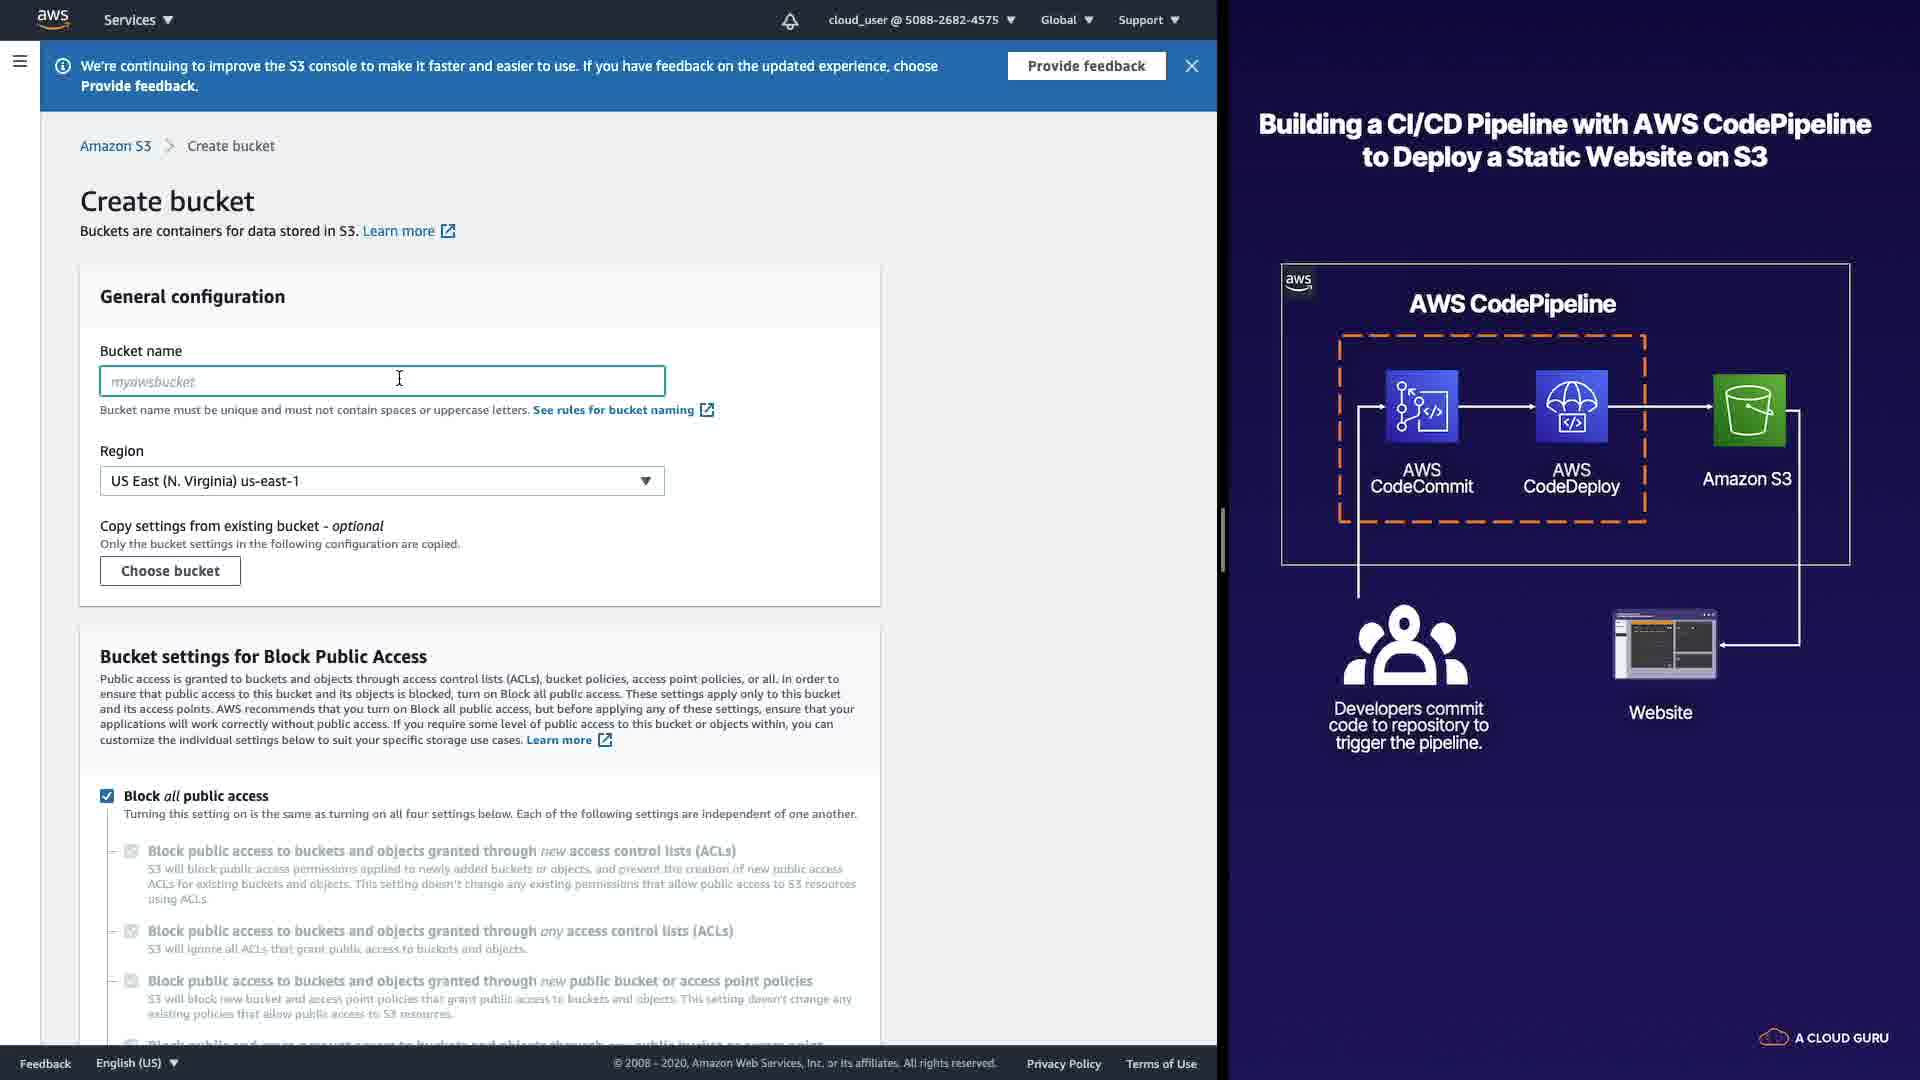Click the developers group icon

1405,646
